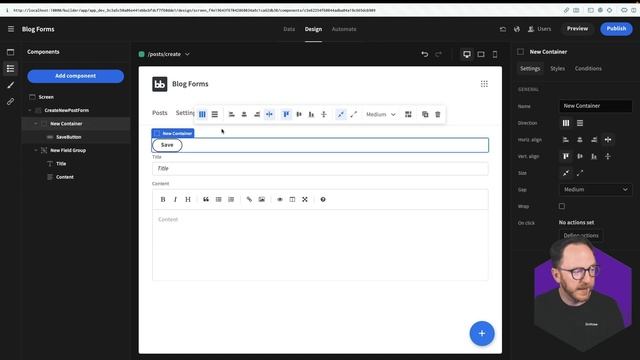Switch preview to desktop device

coord(467,54)
